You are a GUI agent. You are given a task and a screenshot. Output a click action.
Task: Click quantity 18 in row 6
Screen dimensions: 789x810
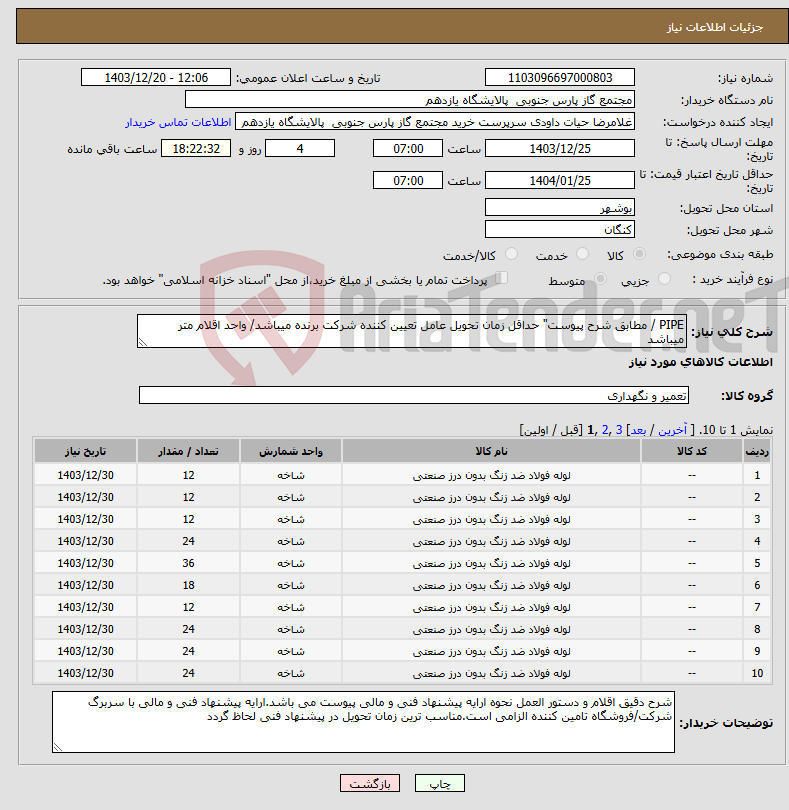click(188, 585)
